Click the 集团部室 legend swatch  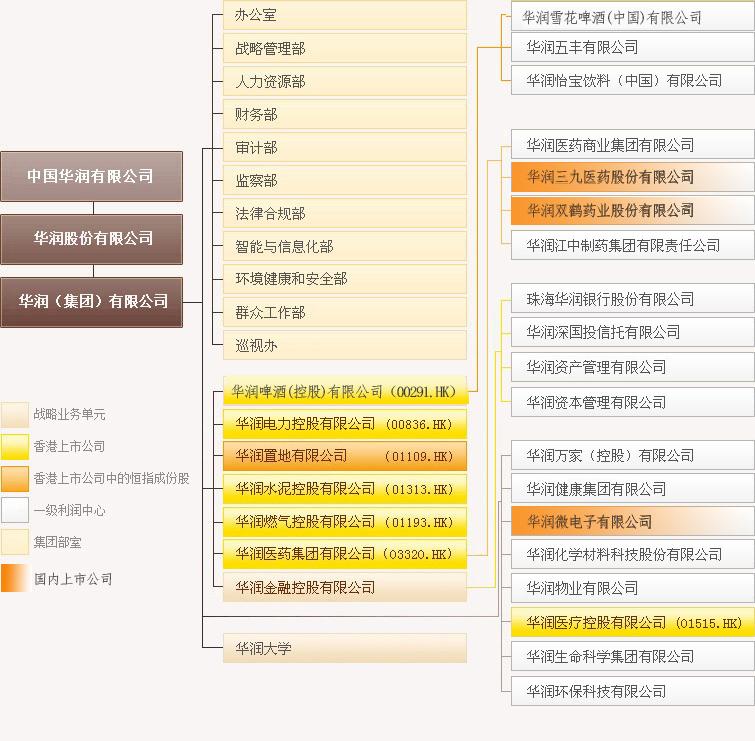(15, 542)
